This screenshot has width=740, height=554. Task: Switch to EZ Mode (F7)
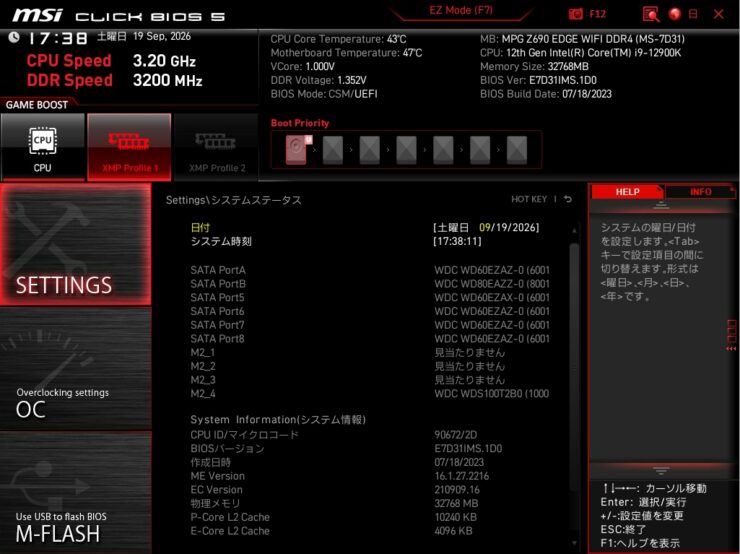[x=461, y=10]
